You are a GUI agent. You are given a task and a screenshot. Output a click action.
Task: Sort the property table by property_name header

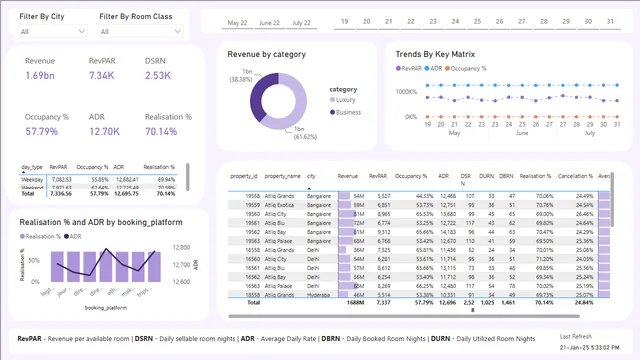coord(282,176)
